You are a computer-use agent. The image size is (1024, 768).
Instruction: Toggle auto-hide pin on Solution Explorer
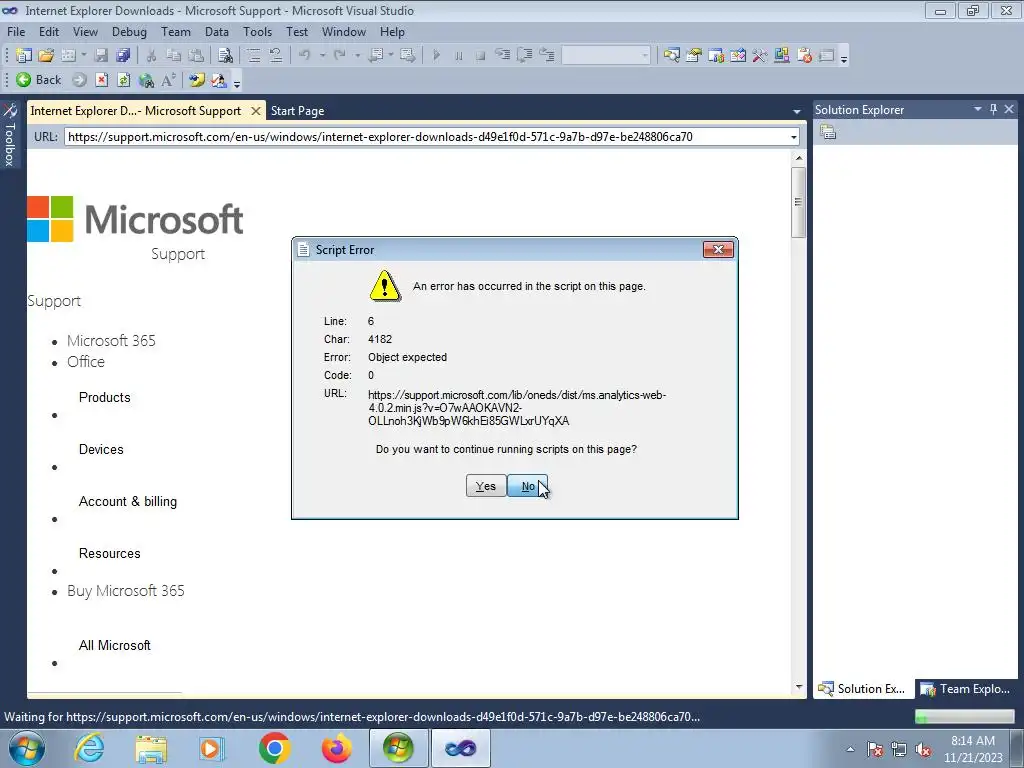click(x=993, y=109)
